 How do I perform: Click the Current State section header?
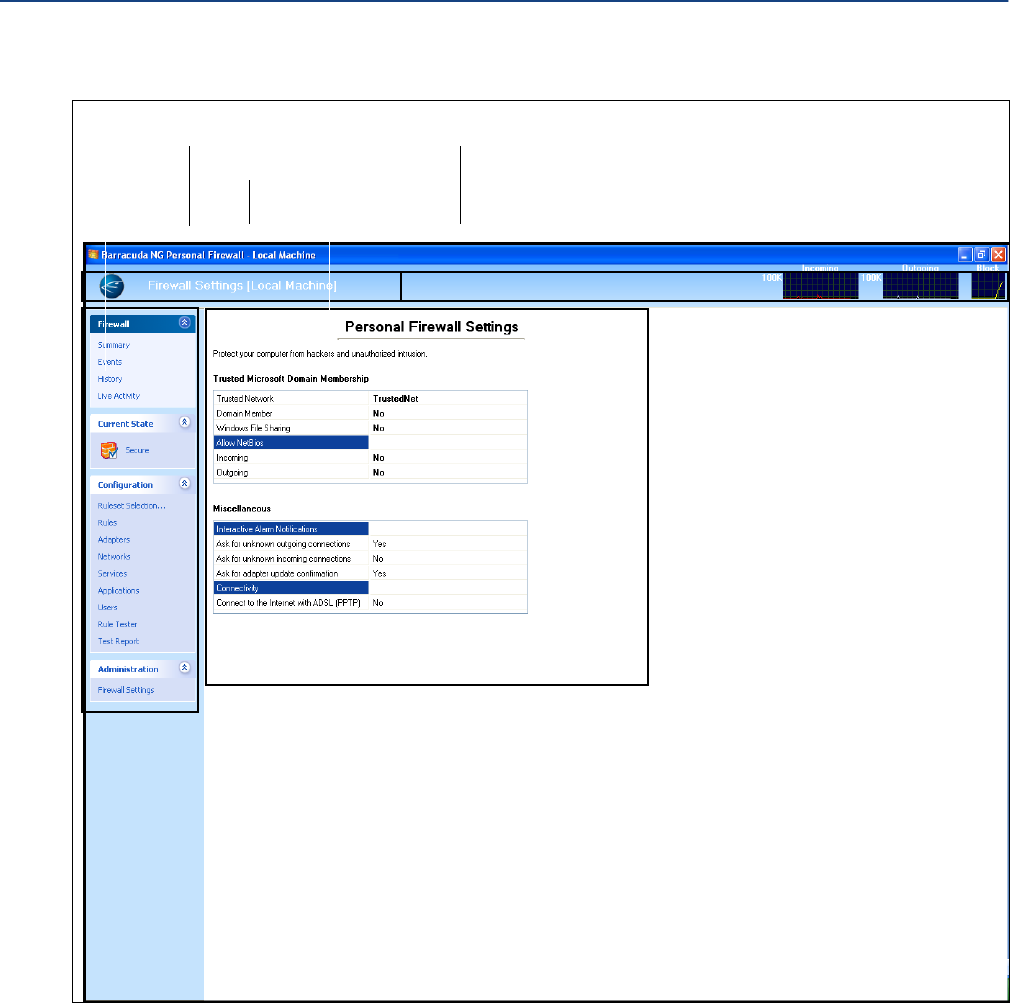point(143,423)
